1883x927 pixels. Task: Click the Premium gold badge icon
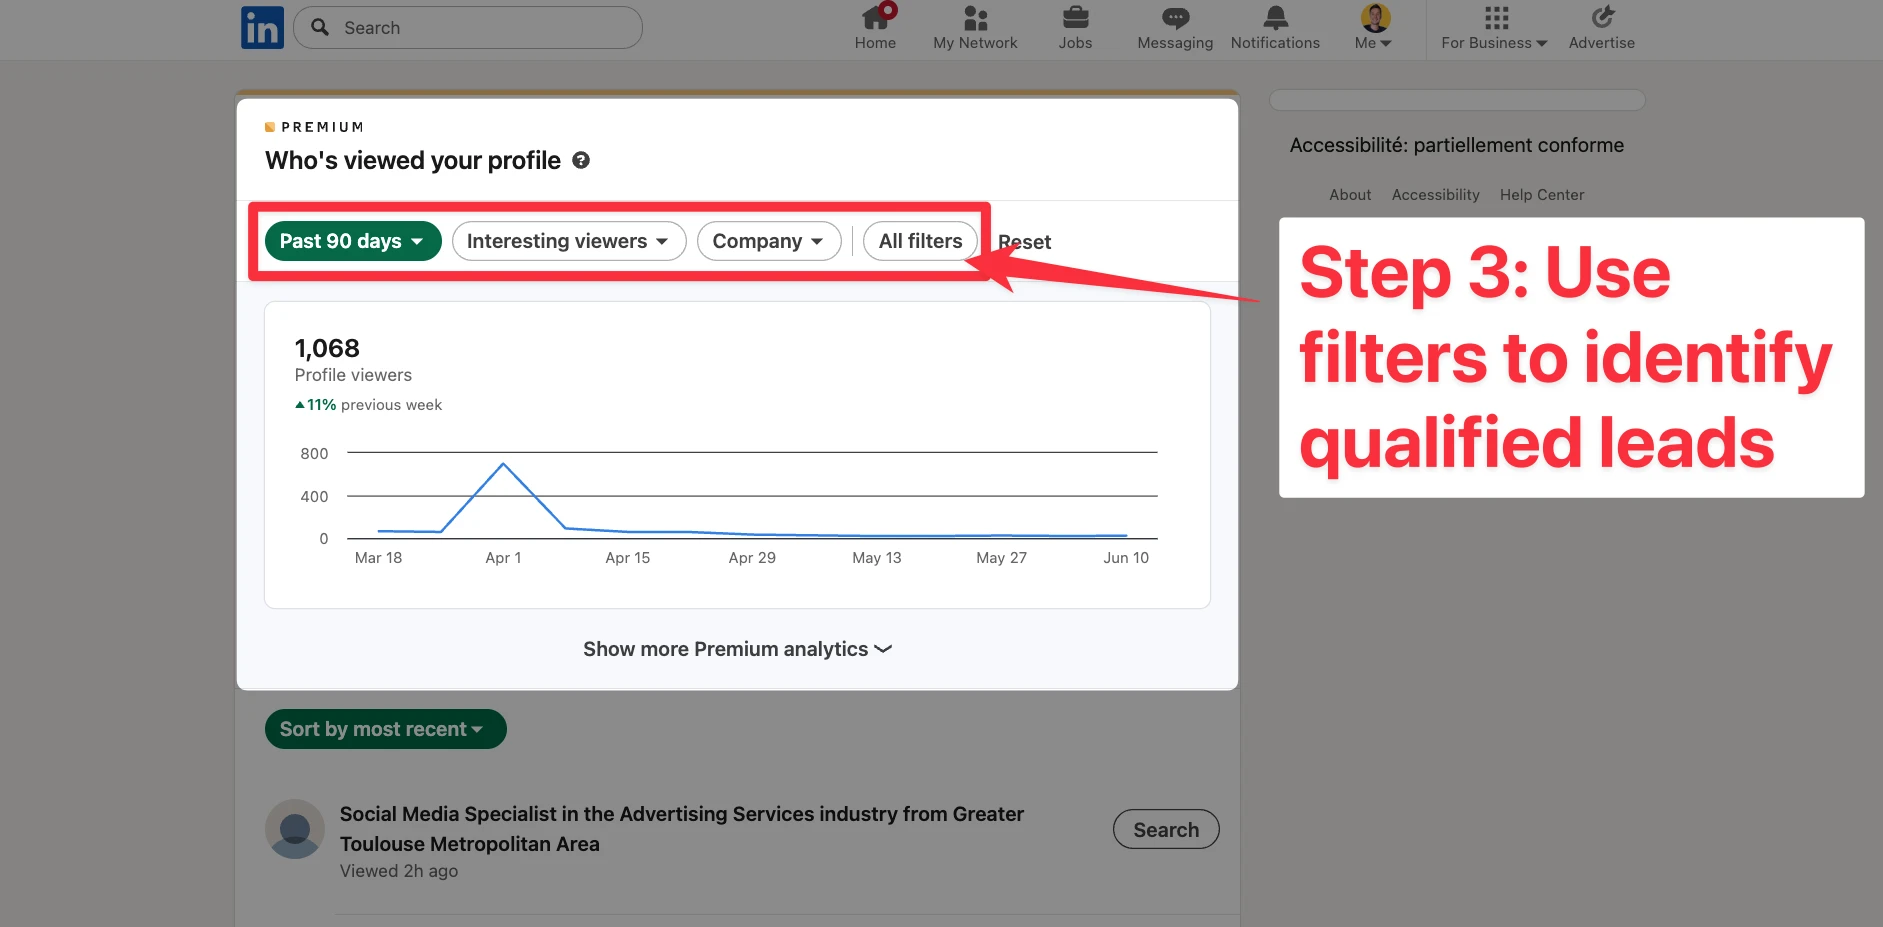pos(270,127)
